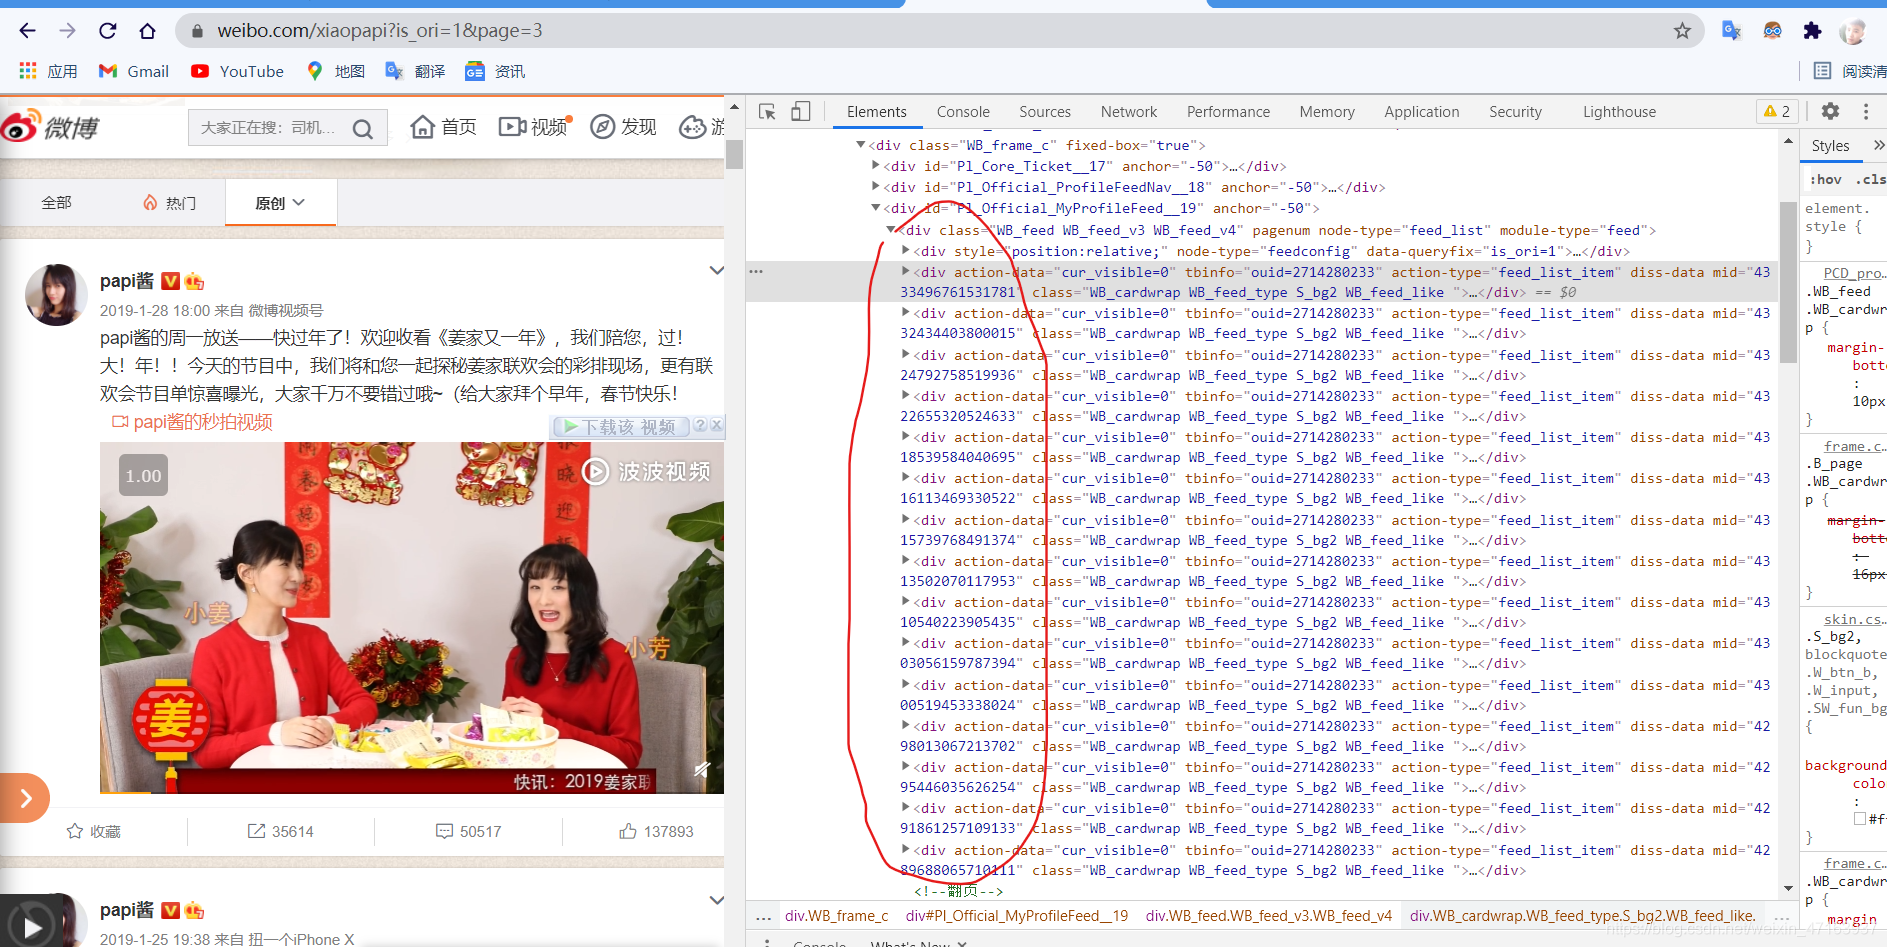This screenshot has width=1887, height=947.
Task: Open Weibo 视频 section
Action: (534, 127)
